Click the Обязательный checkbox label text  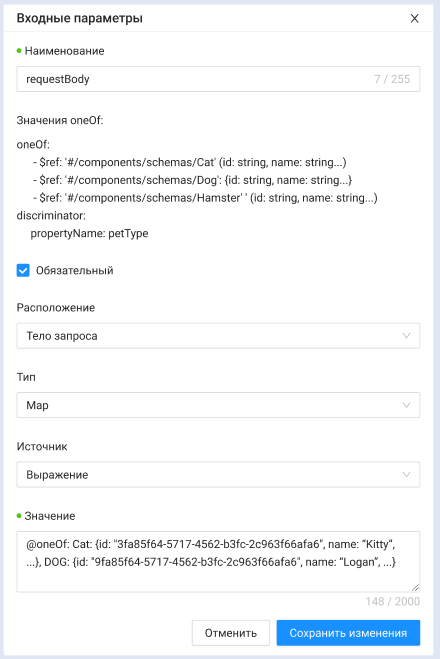[x=74, y=270]
